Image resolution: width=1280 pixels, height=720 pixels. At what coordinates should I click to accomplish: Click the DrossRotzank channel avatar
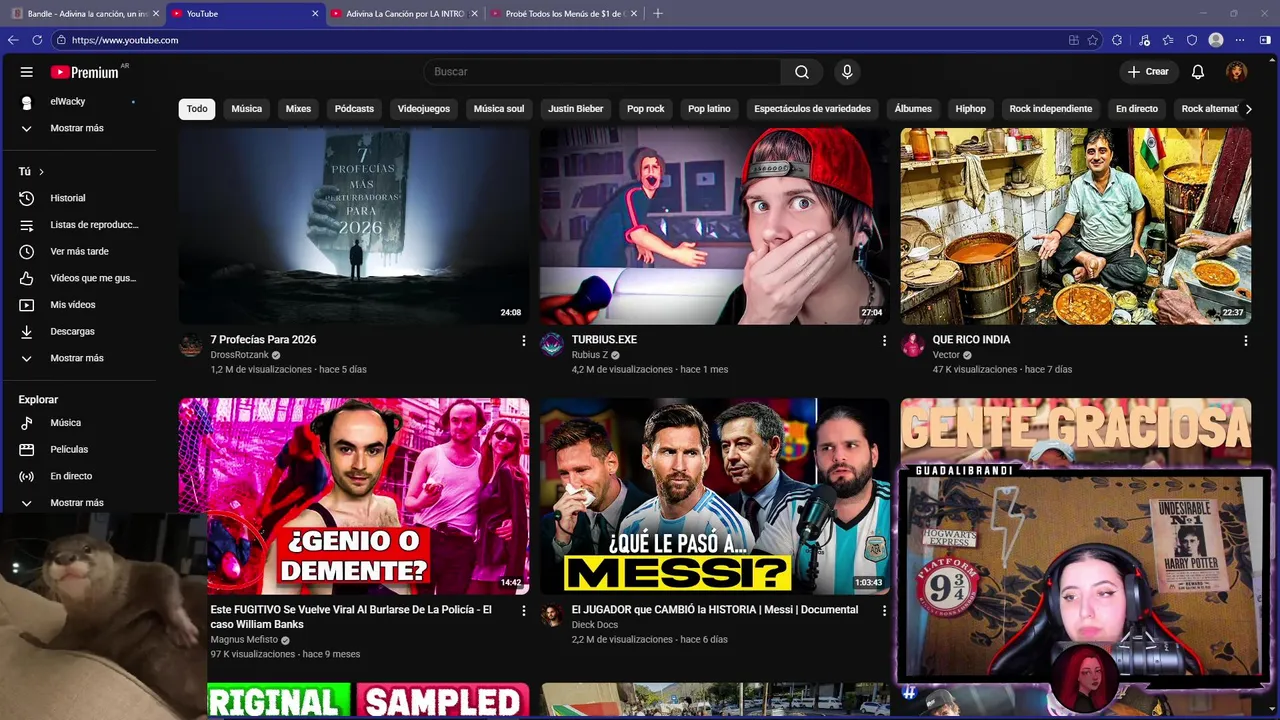[x=191, y=345]
